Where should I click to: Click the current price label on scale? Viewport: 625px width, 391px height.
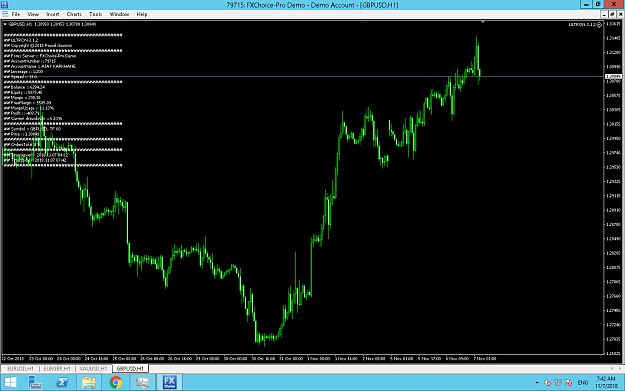click(x=613, y=76)
